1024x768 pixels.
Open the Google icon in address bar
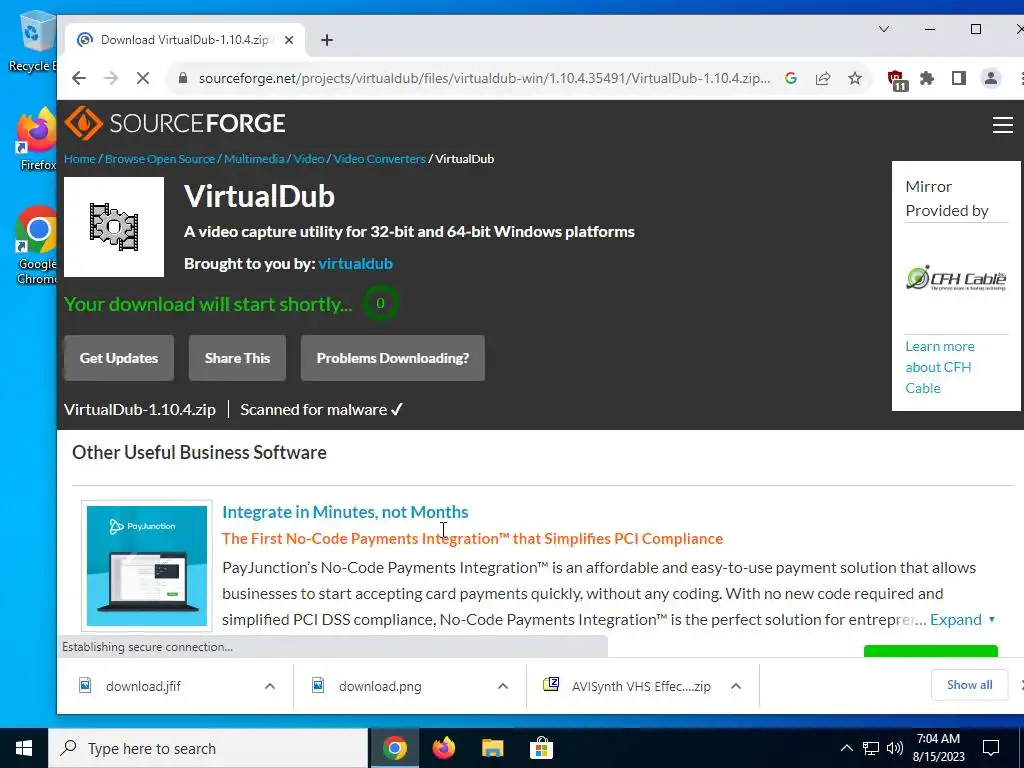pyautogui.click(x=791, y=78)
